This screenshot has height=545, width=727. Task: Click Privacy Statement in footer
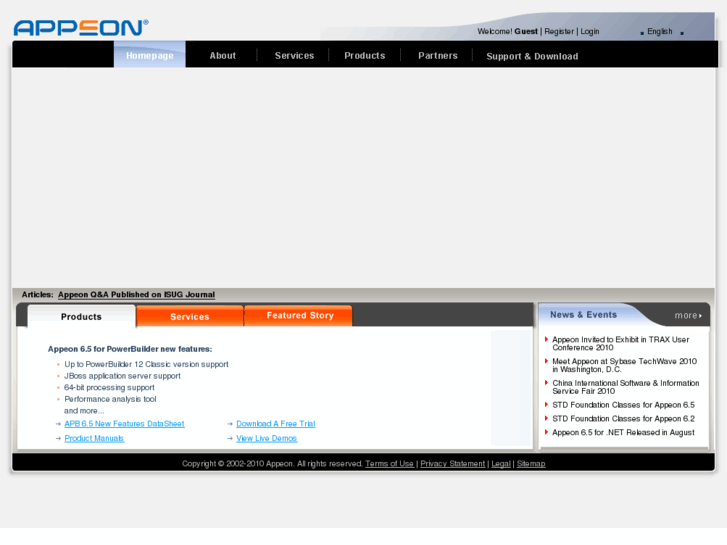(453, 463)
